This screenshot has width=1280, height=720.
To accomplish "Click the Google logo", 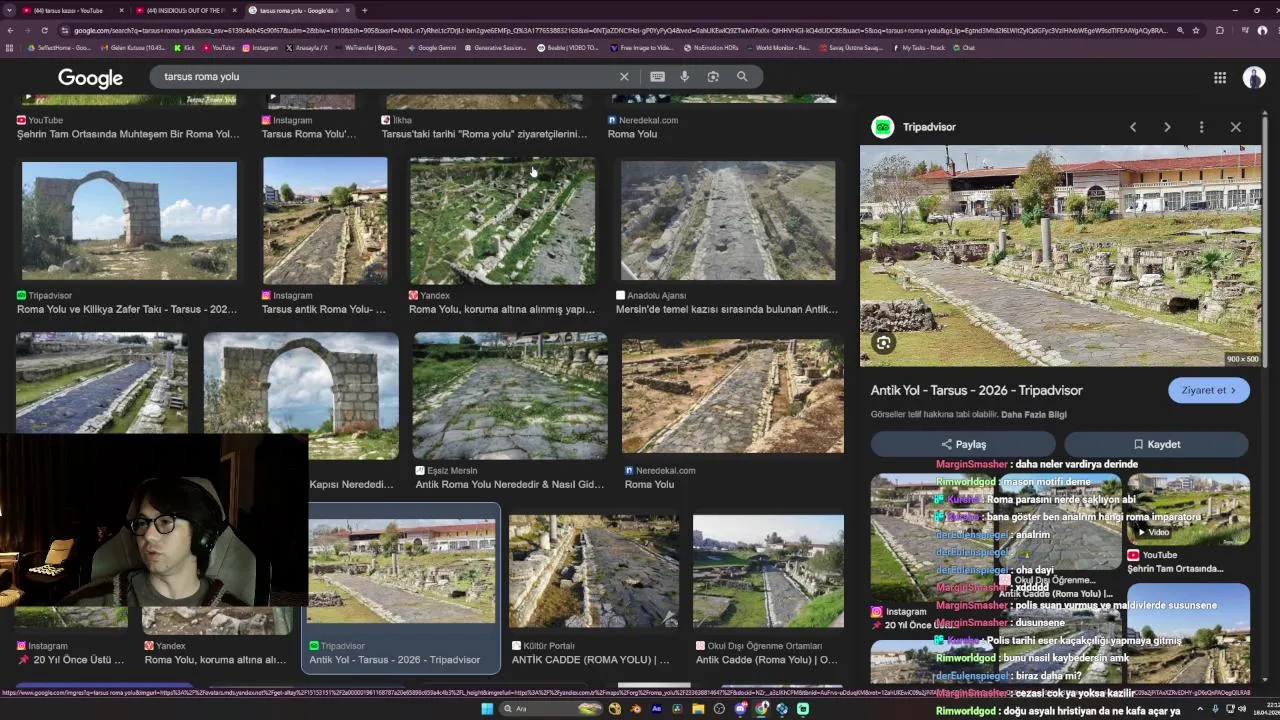I will [90, 78].
